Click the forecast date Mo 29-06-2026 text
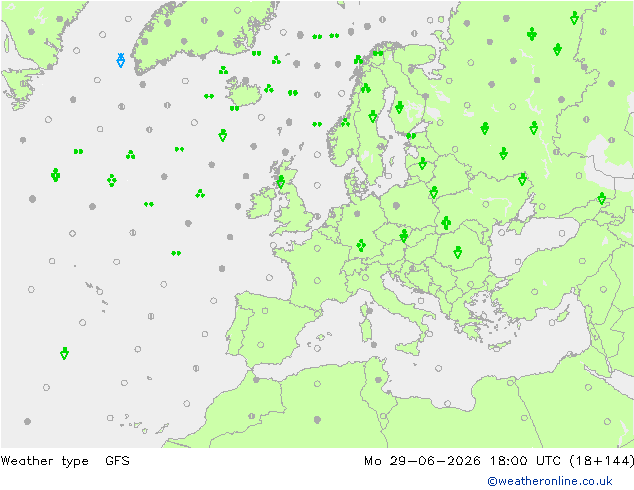634x490 pixels. pos(422,460)
